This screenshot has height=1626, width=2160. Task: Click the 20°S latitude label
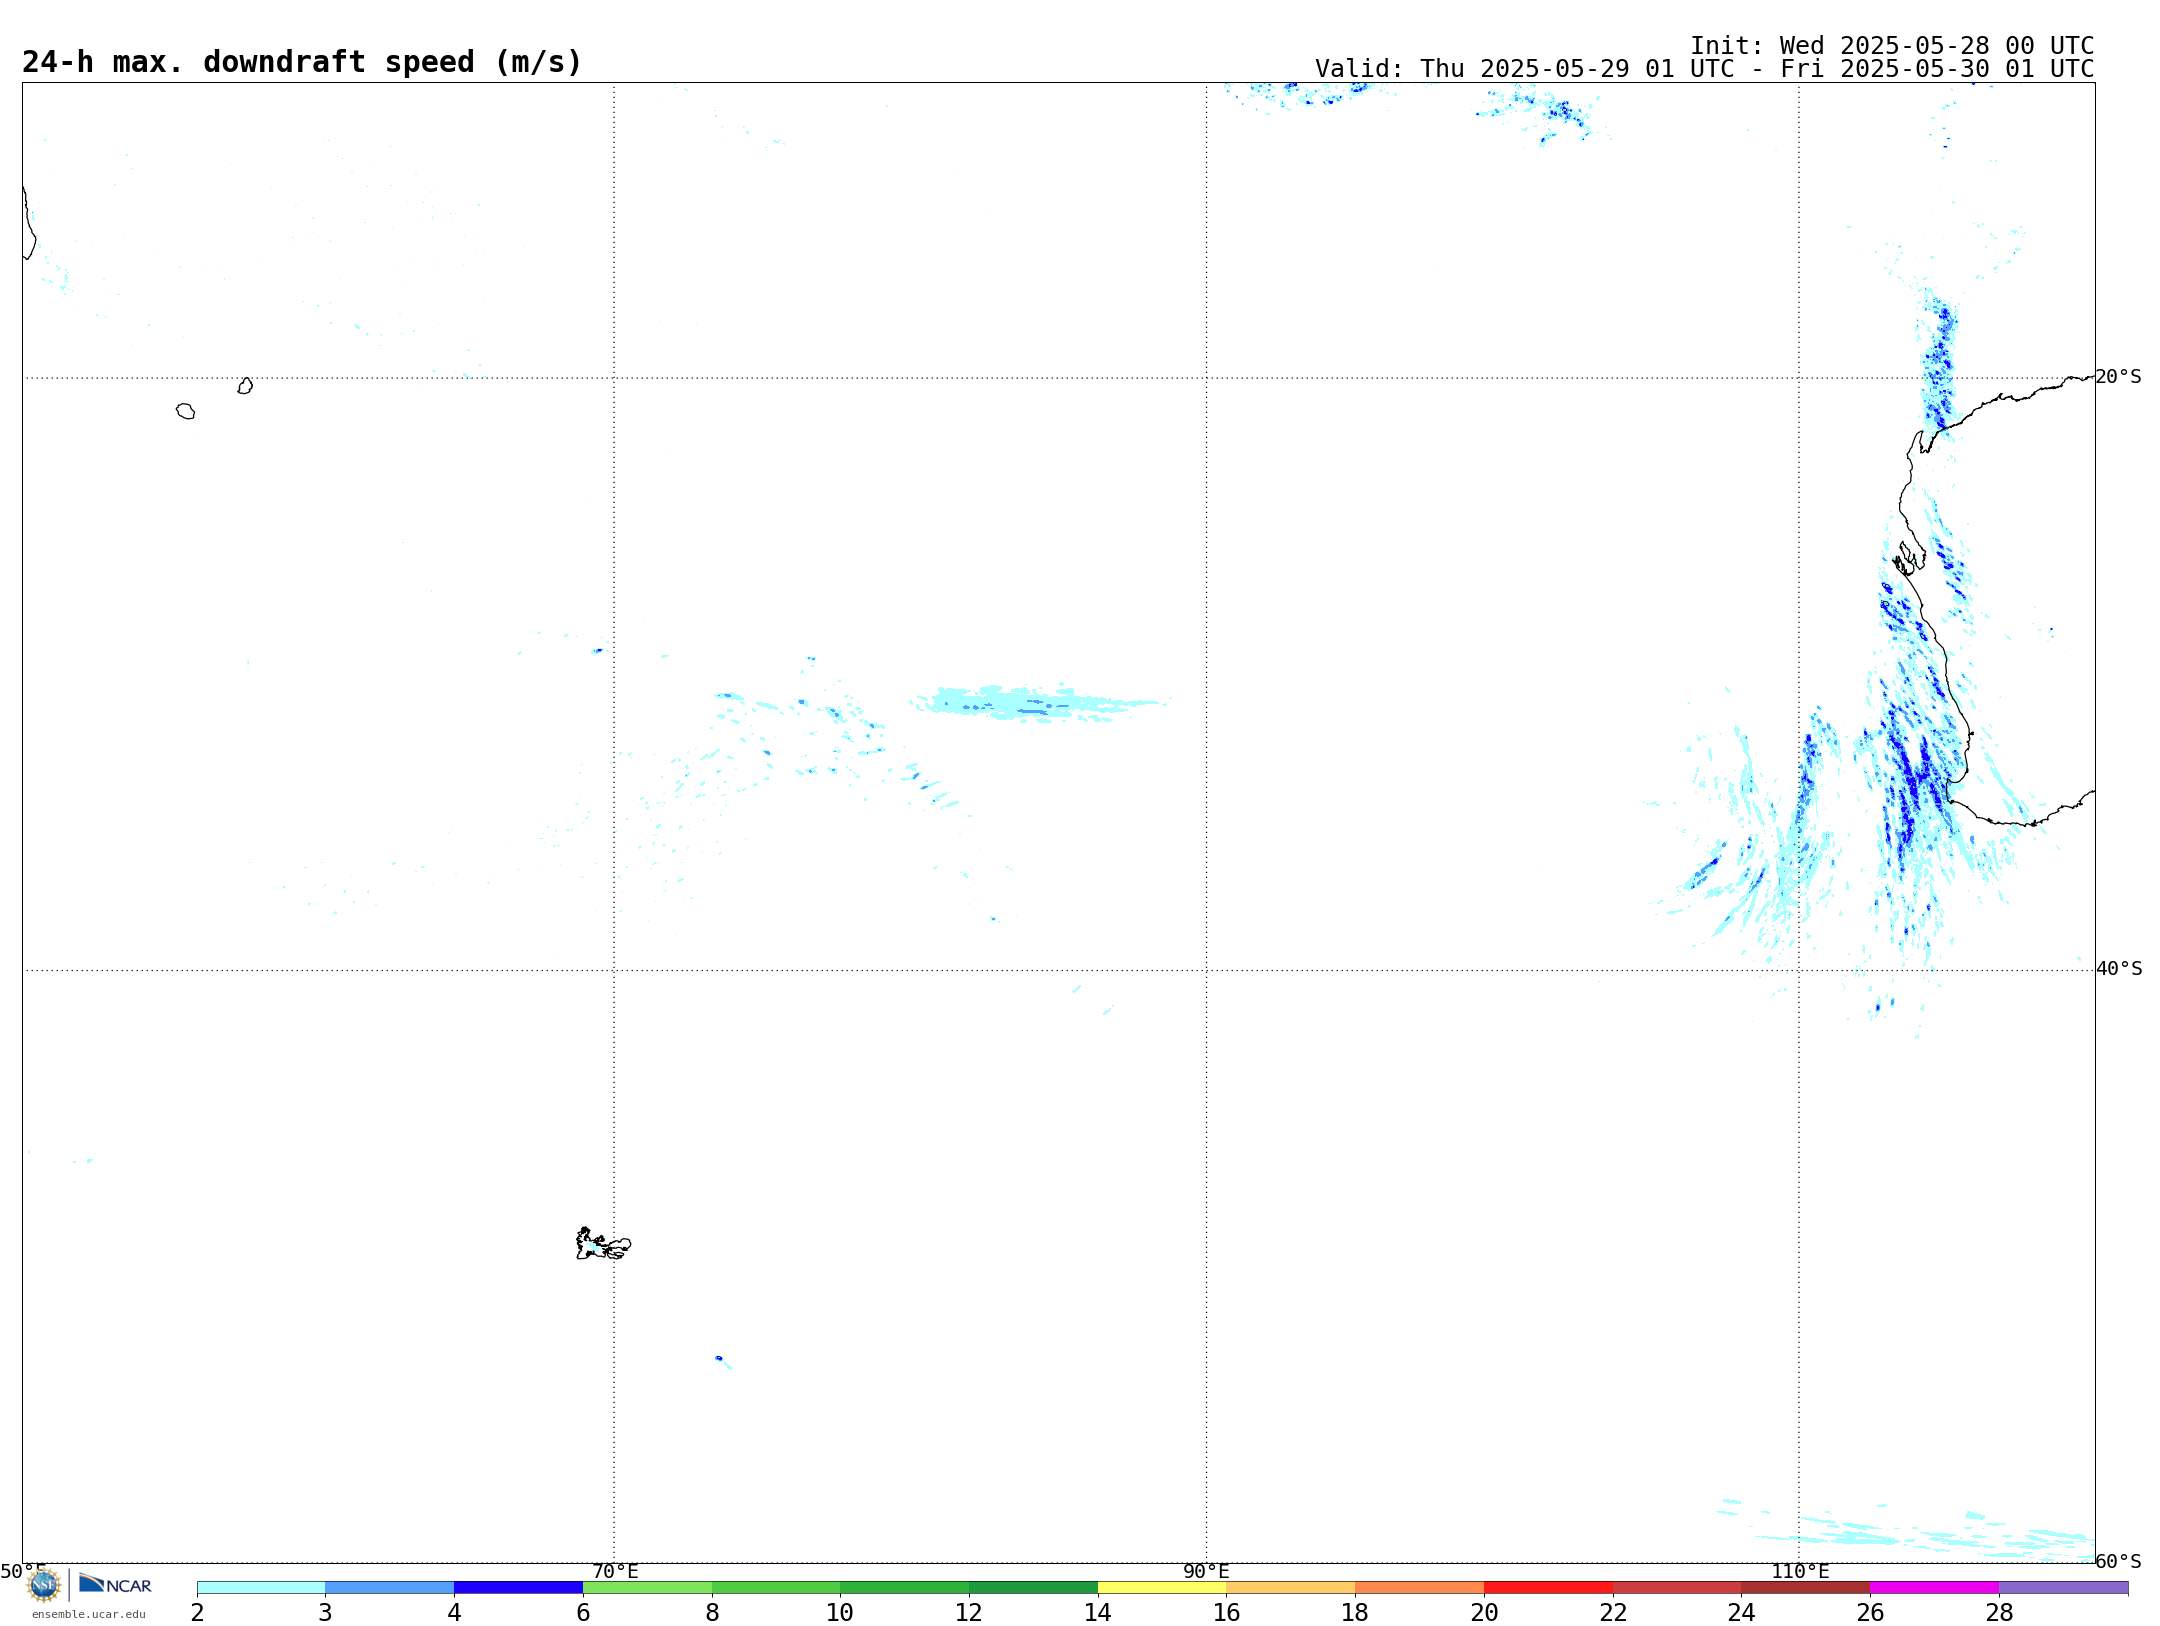coord(2119,377)
